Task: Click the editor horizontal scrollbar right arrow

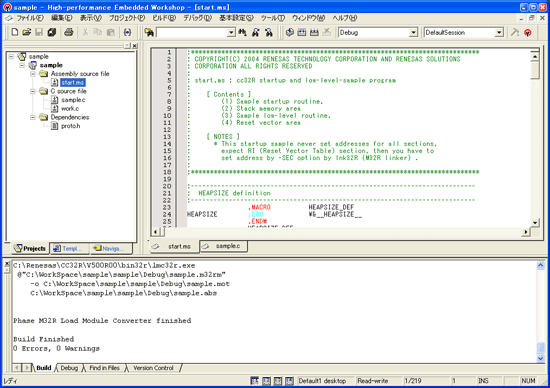Action: (525, 232)
